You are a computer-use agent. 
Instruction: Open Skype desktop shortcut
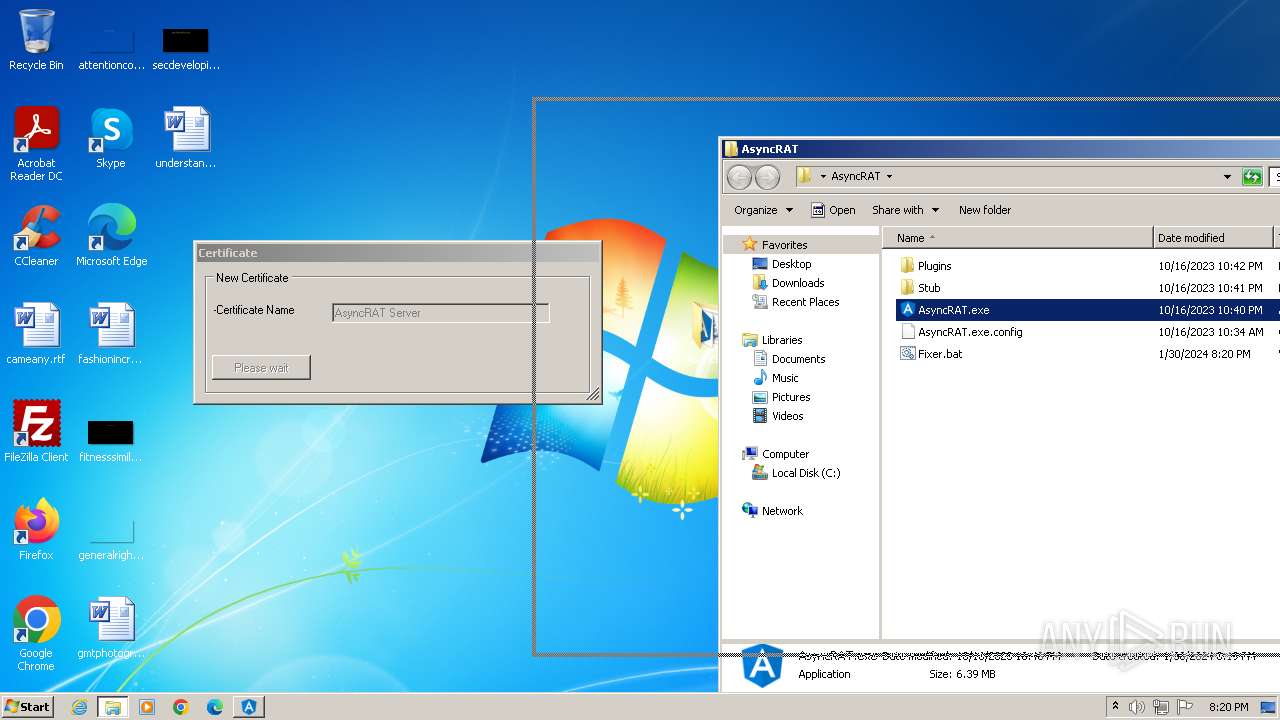coord(111,138)
